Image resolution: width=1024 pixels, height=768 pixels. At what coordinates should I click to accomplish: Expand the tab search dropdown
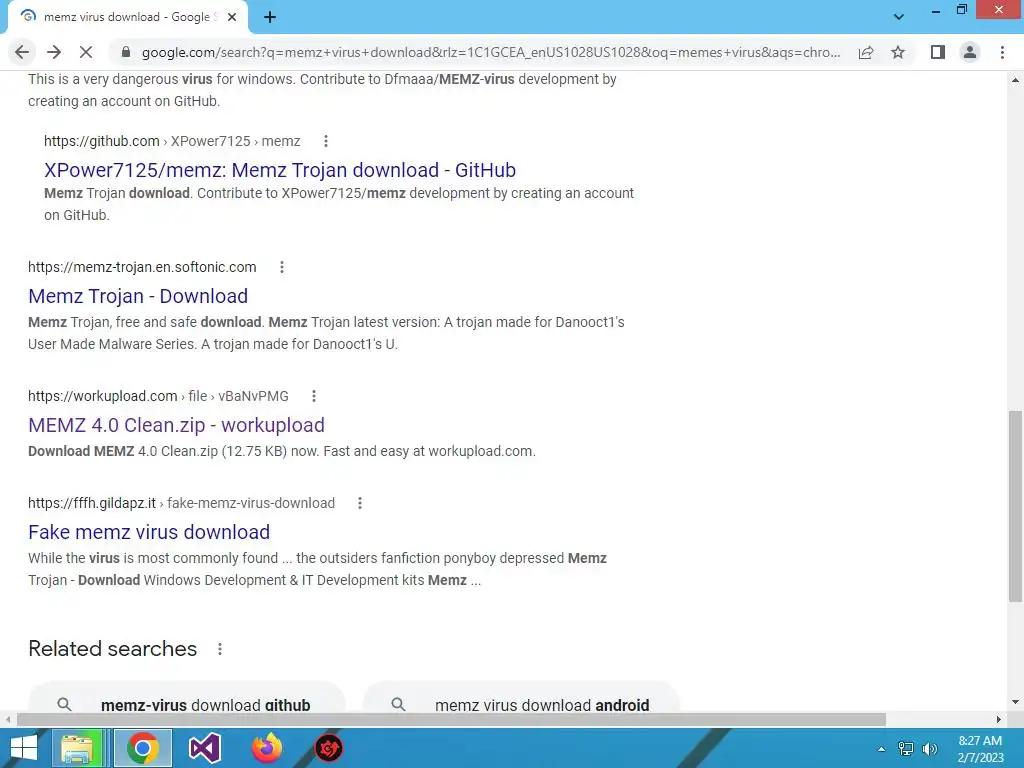[x=899, y=16]
